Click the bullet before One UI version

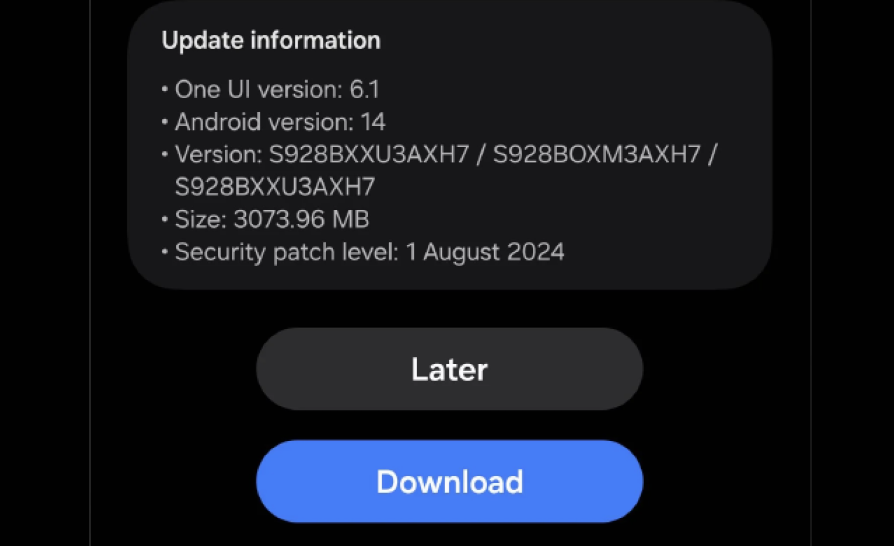[165, 89]
